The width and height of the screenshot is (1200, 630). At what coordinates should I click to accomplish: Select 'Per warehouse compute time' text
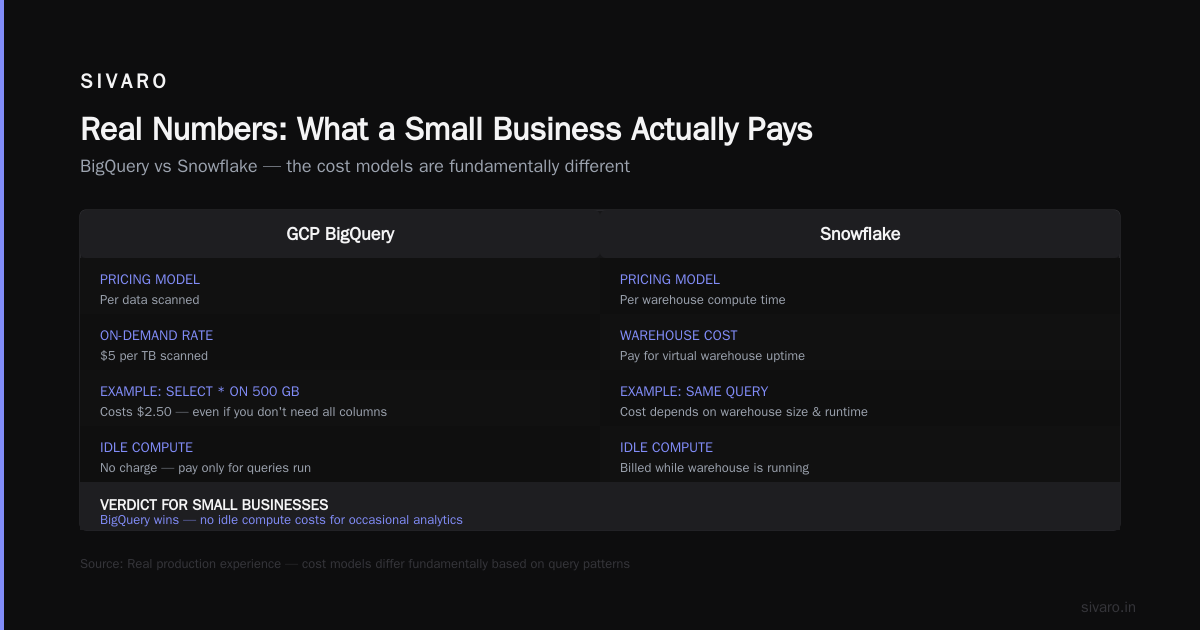coord(703,300)
